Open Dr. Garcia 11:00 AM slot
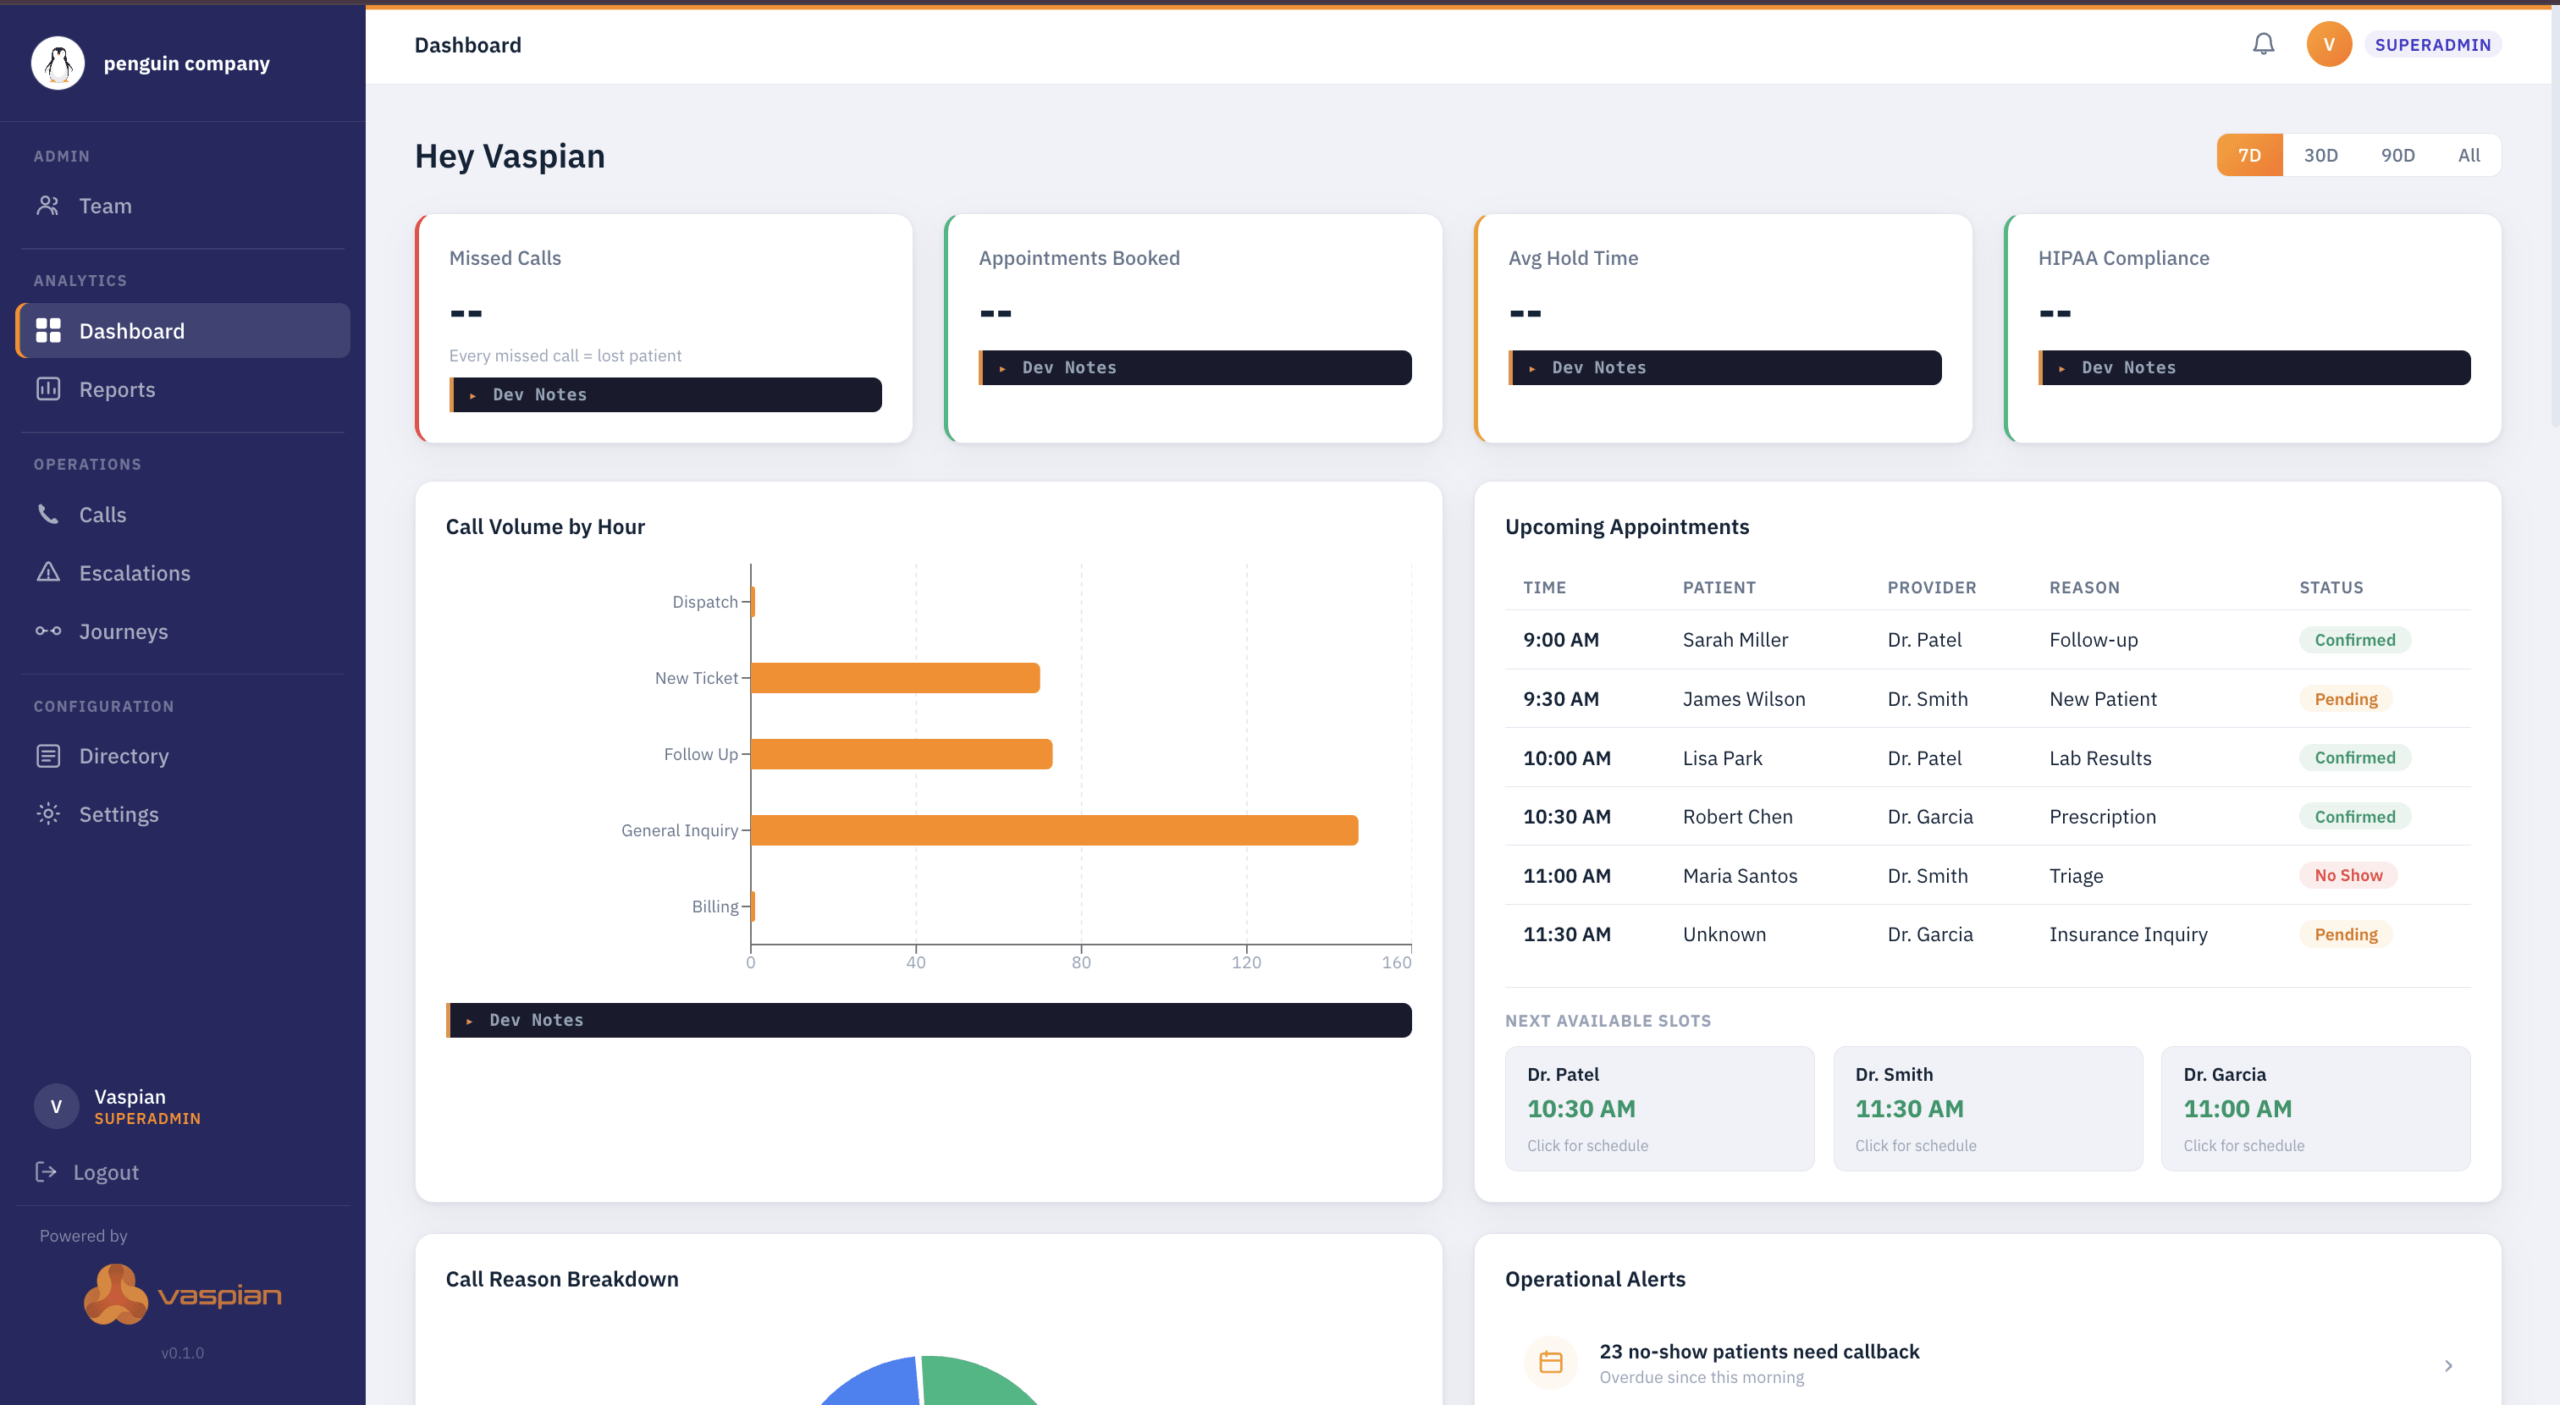The width and height of the screenshot is (2560, 1405). [x=2315, y=1108]
